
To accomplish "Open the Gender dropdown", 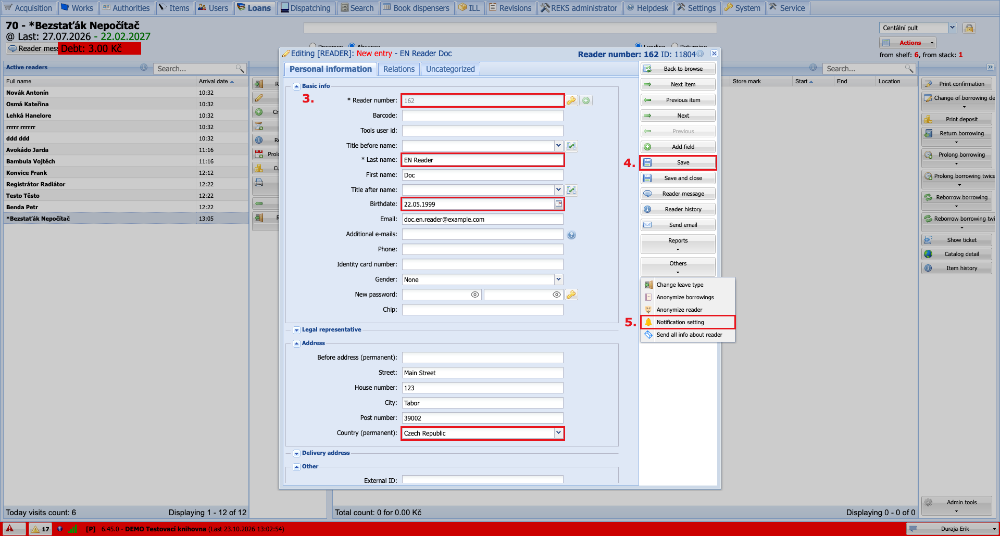I will [x=559, y=279].
